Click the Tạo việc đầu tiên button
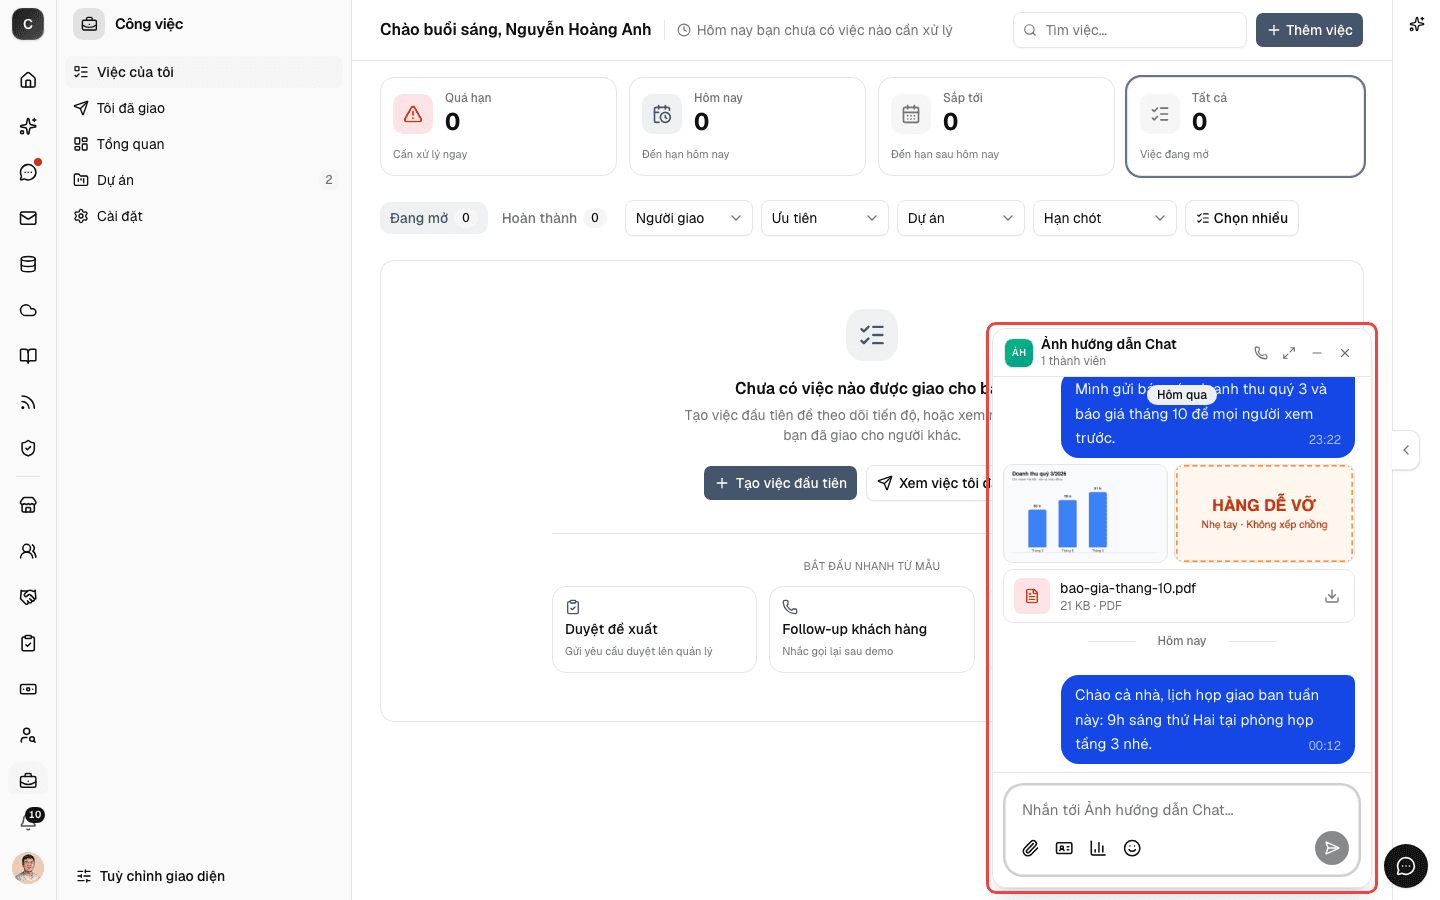This screenshot has height=900, width=1440. click(x=780, y=483)
